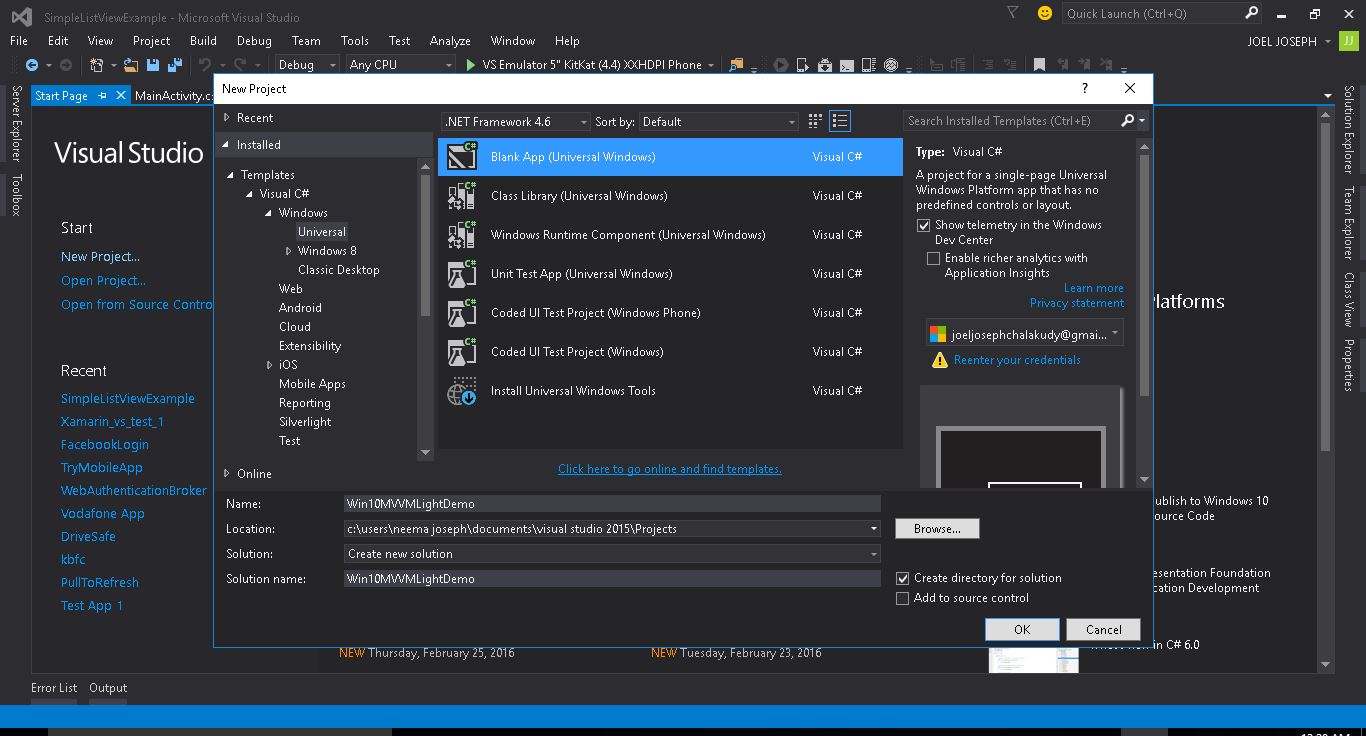The width and height of the screenshot is (1366, 736).
Task: Uncheck Show telemetry in Windows Dev Center
Action: click(x=924, y=226)
